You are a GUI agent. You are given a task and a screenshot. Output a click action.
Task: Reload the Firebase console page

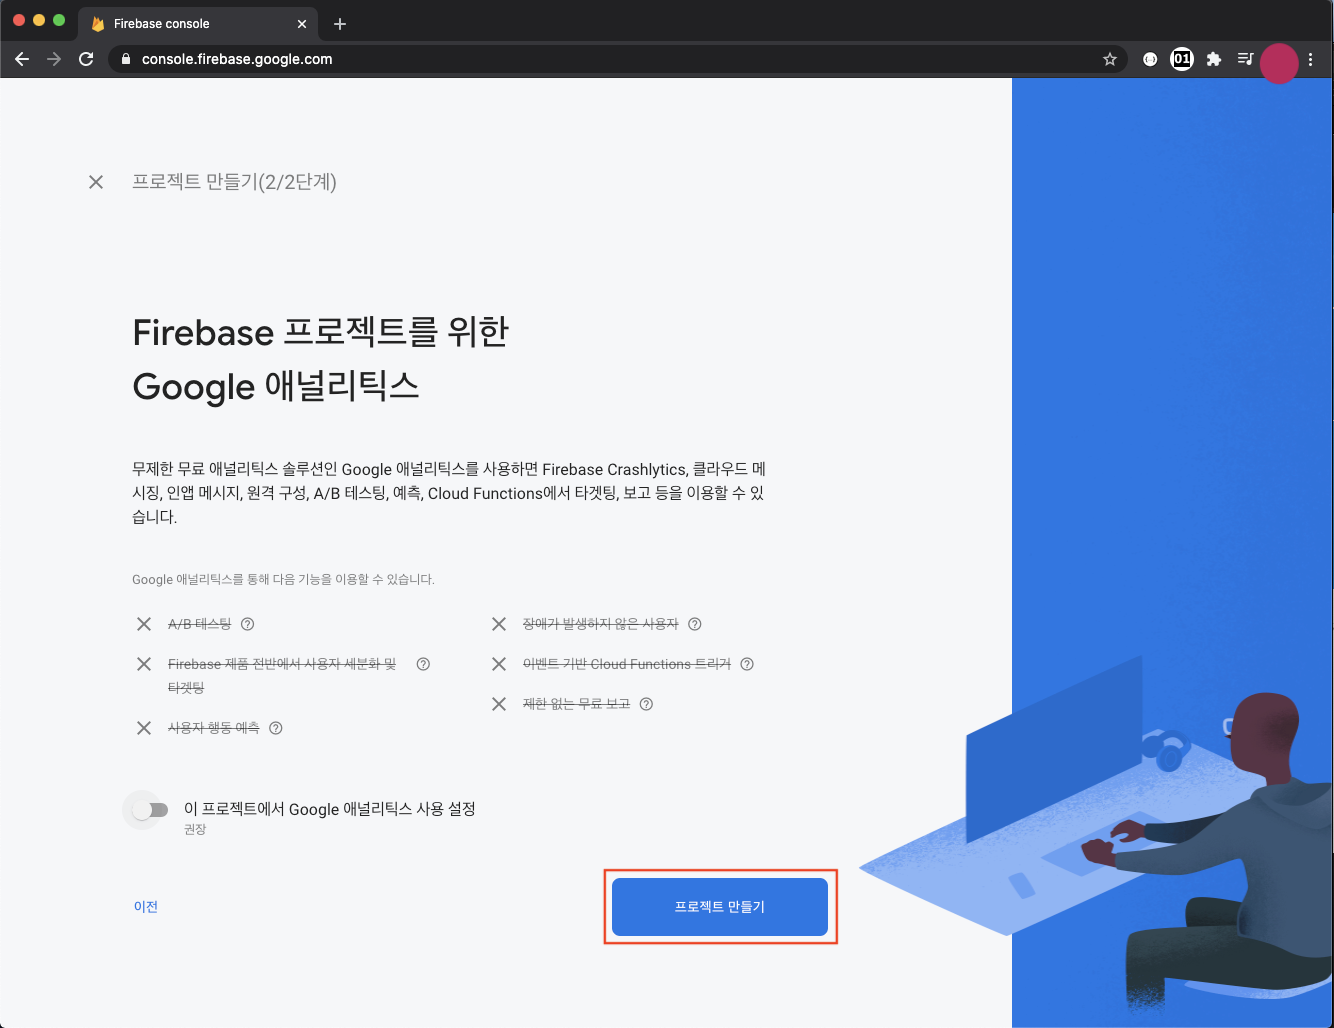coord(86,59)
